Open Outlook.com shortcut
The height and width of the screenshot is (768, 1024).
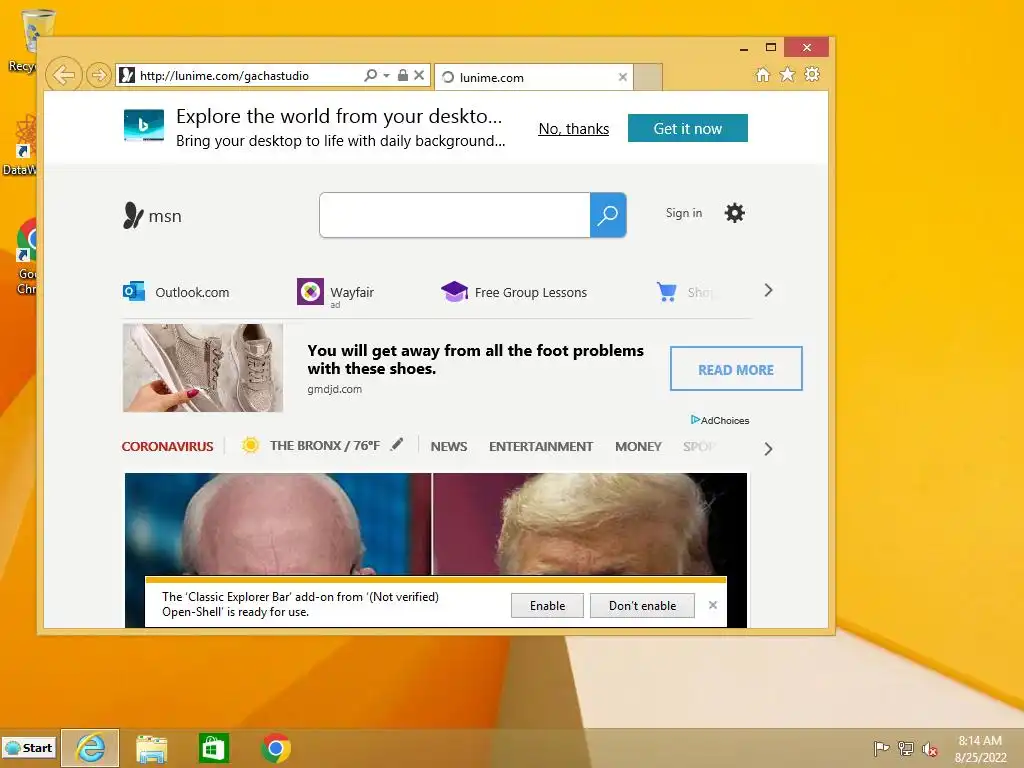(176, 292)
